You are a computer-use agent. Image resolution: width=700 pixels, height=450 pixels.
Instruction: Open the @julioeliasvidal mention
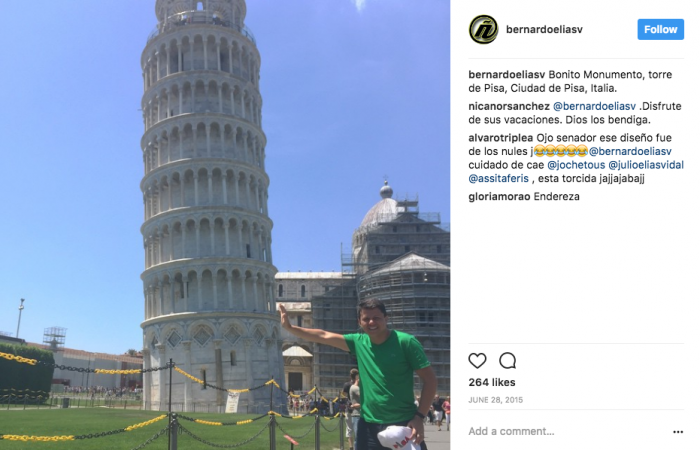click(x=646, y=165)
